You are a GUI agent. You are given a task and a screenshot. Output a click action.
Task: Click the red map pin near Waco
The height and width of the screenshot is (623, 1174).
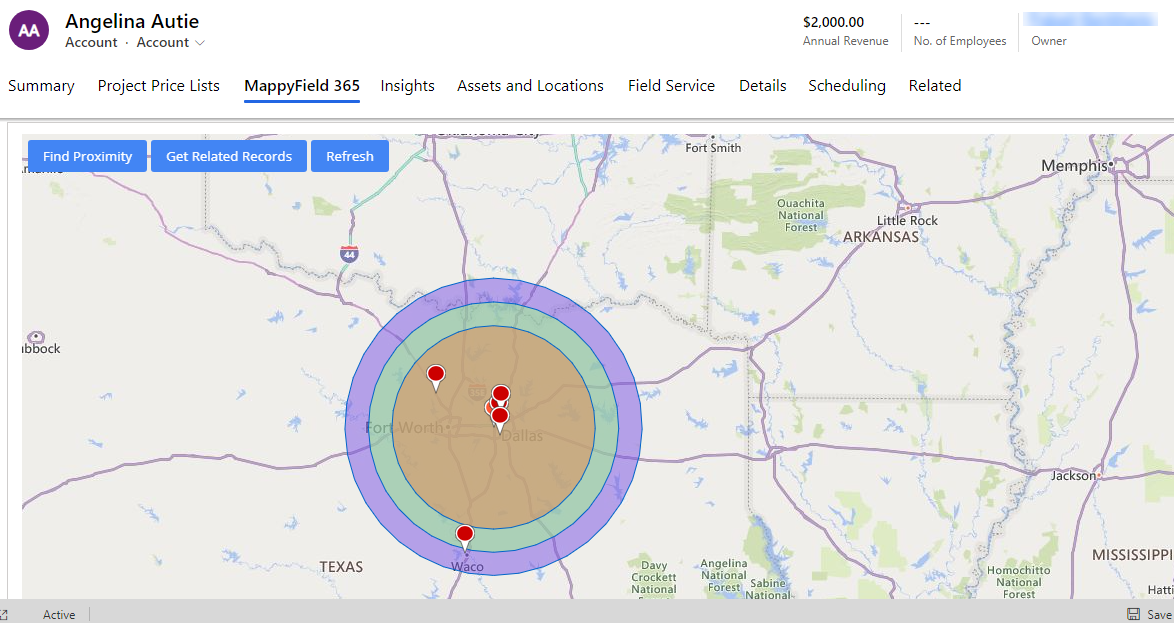pos(465,535)
